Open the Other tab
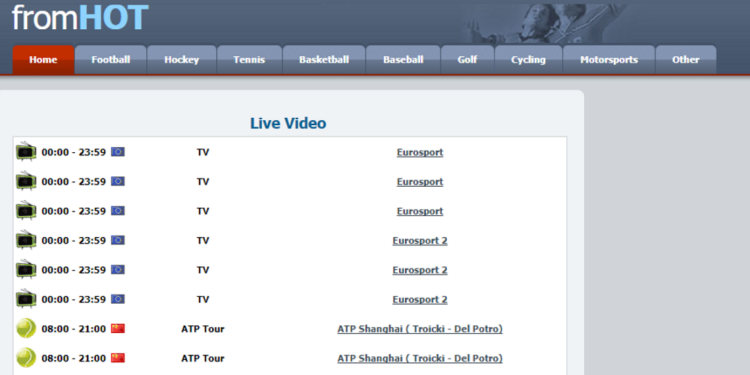The height and width of the screenshot is (375, 750). pyautogui.click(x=685, y=60)
